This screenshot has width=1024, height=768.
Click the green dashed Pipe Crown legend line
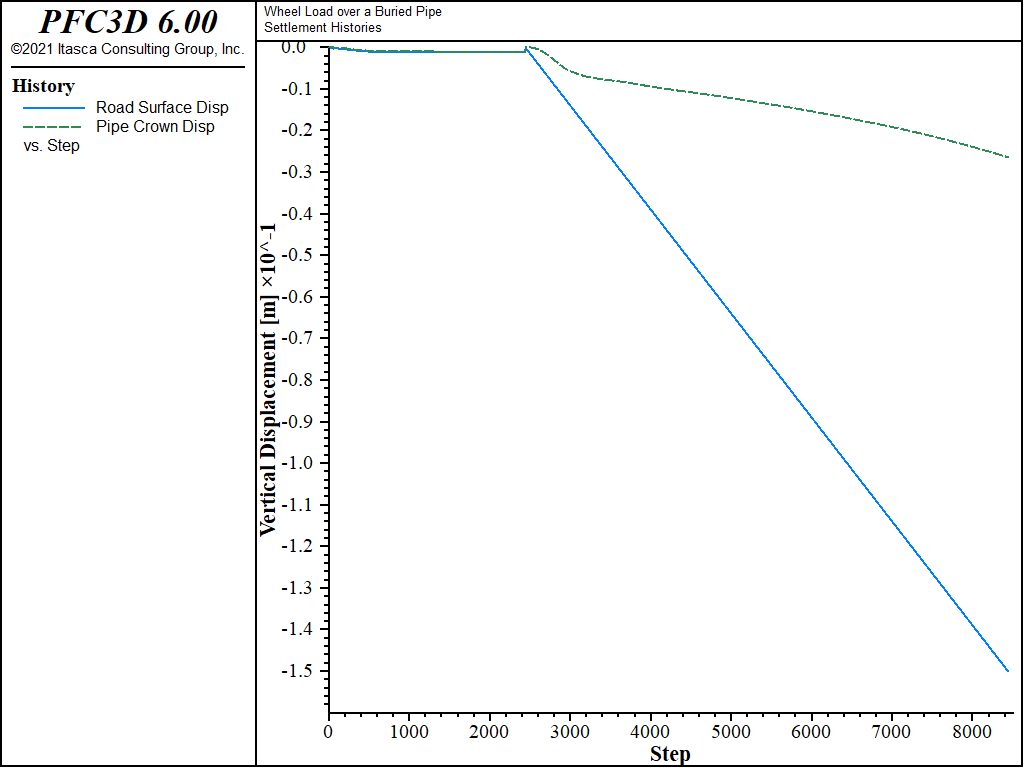click(54, 127)
